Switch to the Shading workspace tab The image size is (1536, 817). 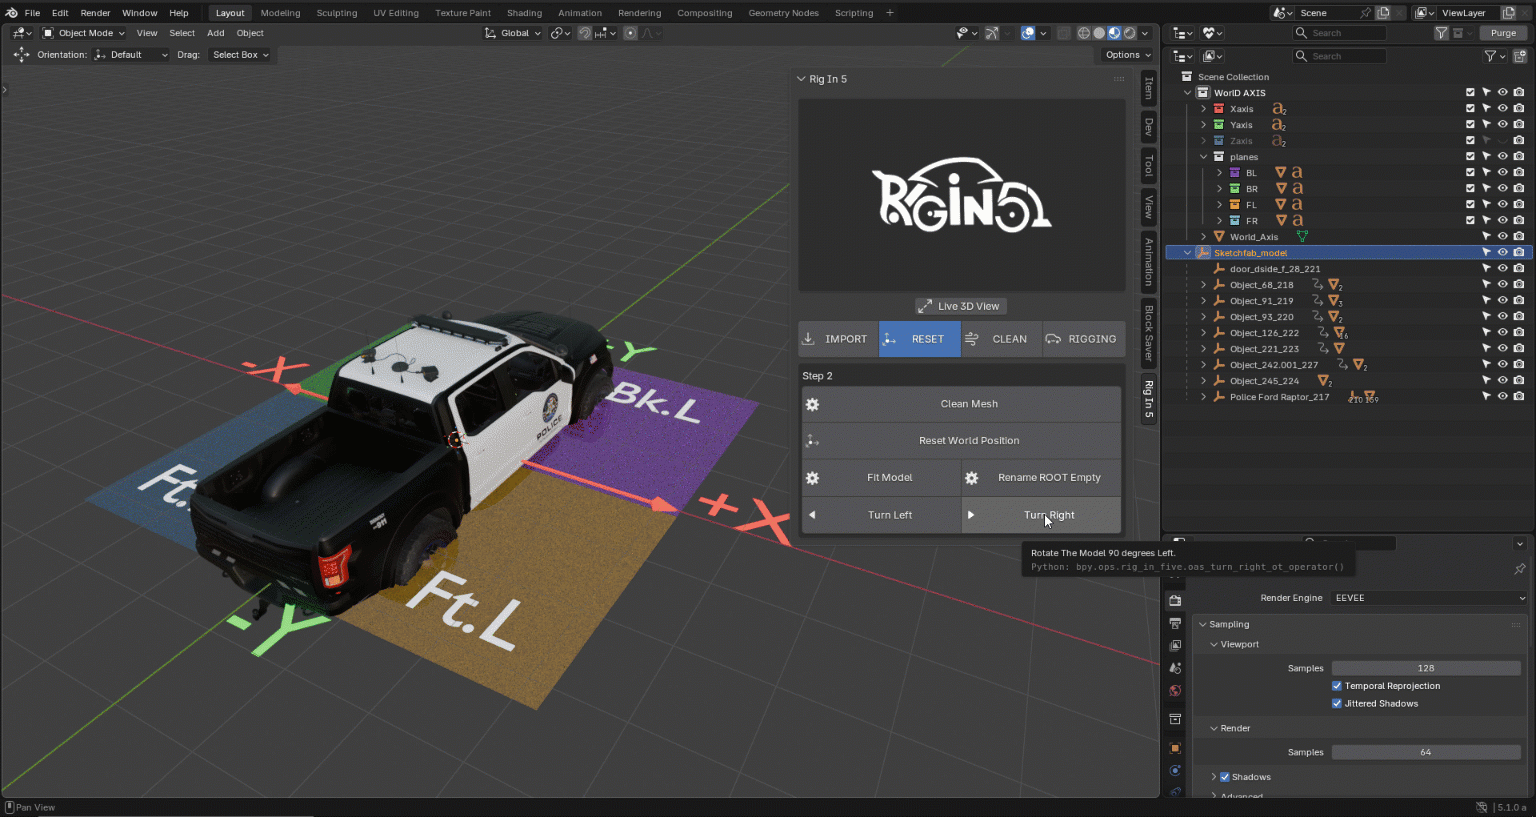[524, 13]
